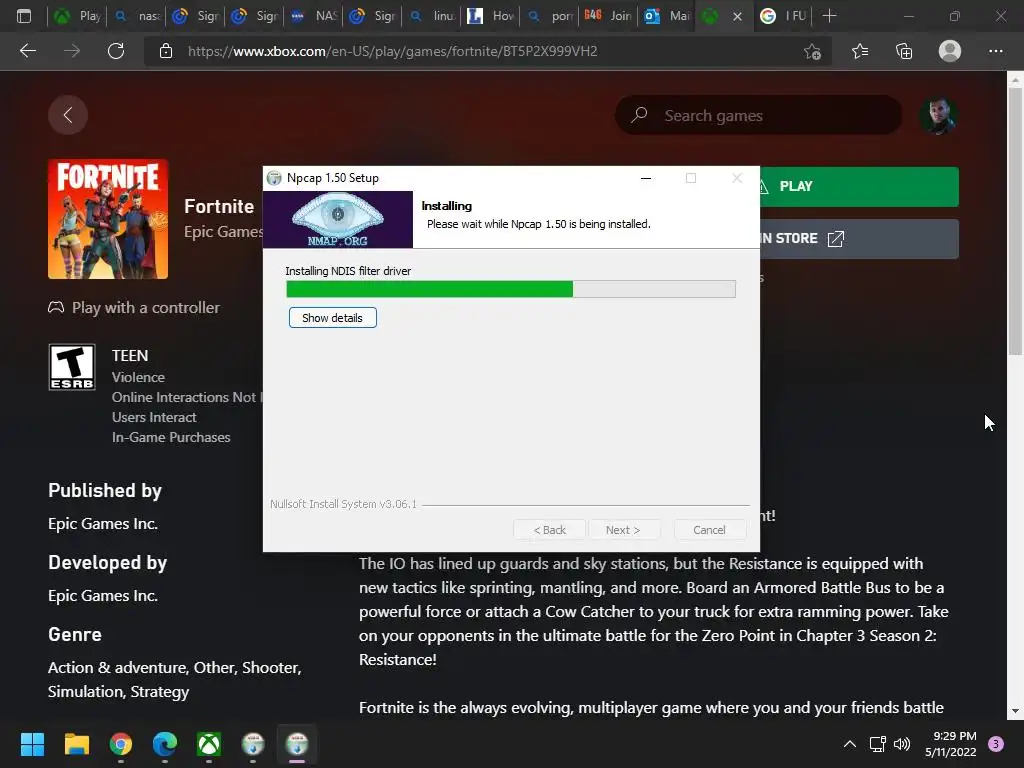Open Microsoft Edge from taskbar
This screenshot has height=768, width=1024.
click(165, 744)
